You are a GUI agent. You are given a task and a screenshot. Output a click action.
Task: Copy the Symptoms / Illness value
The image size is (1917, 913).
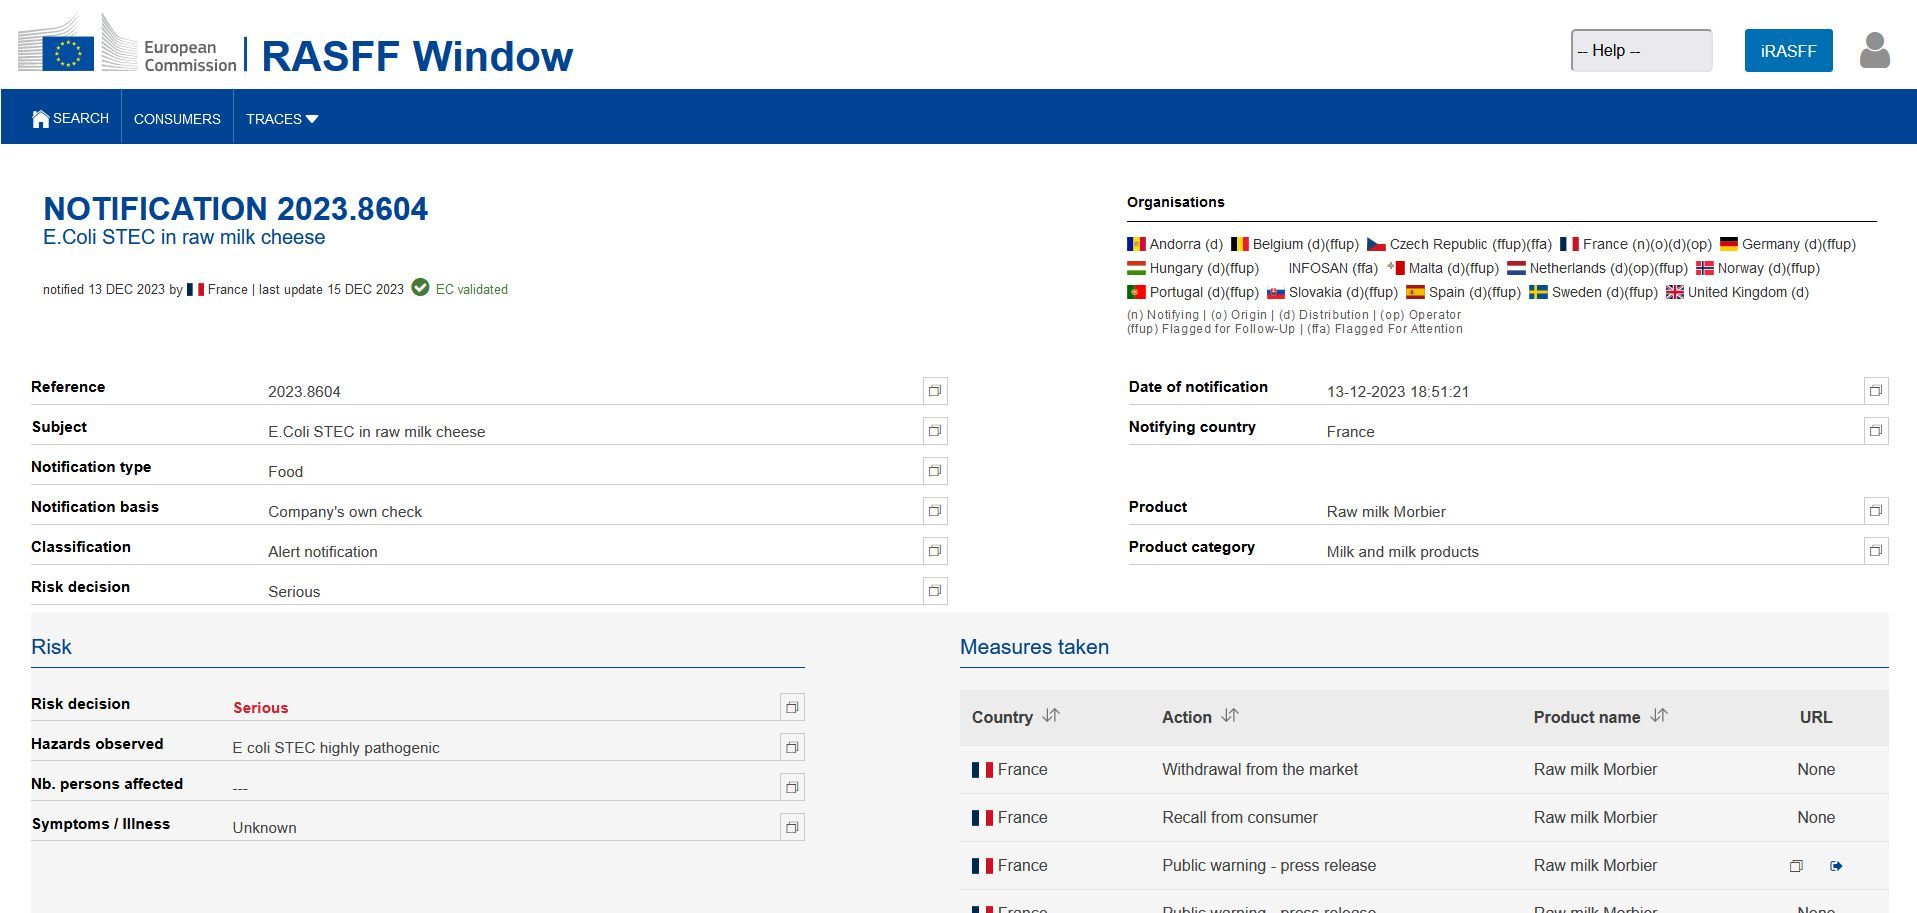tap(792, 828)
